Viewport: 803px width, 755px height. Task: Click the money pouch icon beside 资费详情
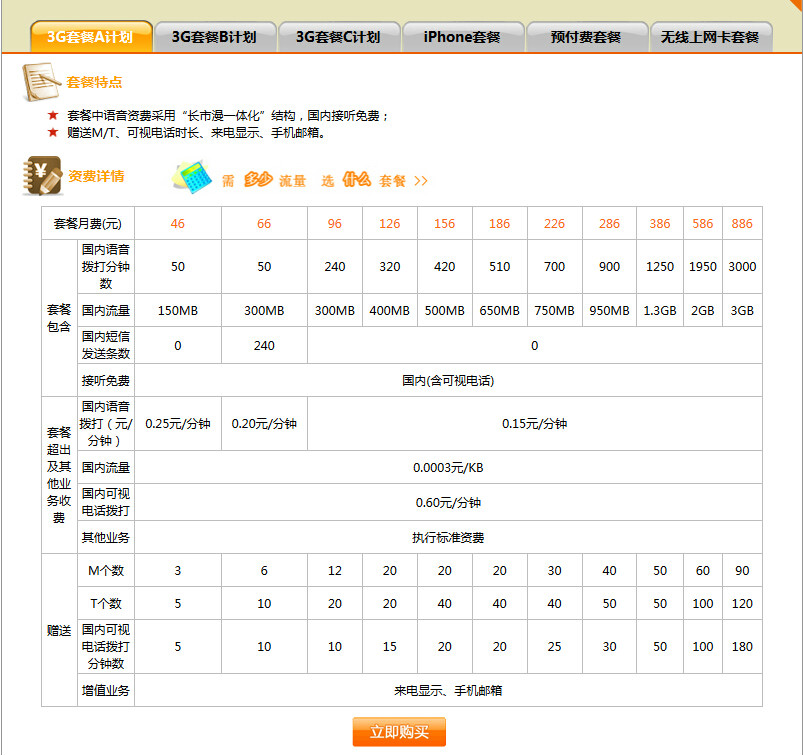pos(42,176)
